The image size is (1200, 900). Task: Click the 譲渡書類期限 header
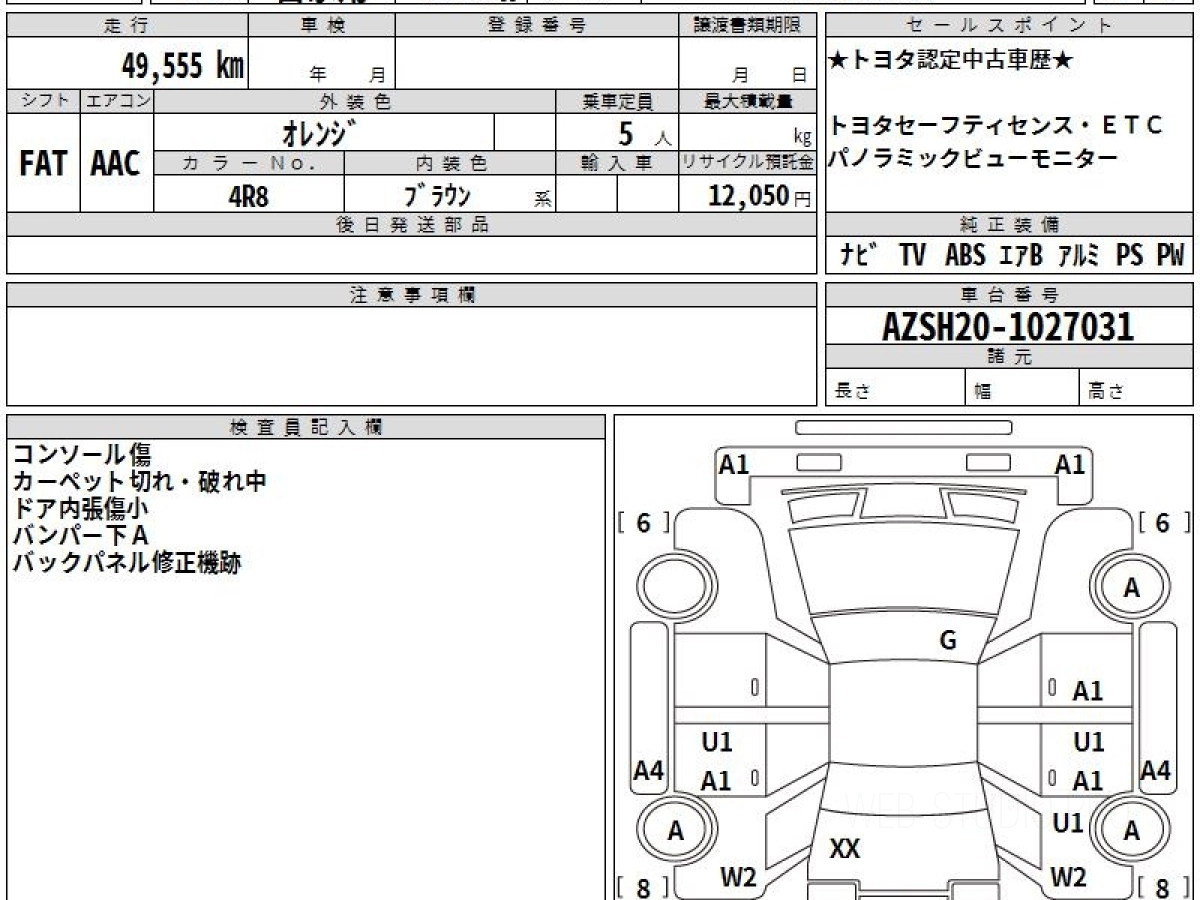(748, 26)
